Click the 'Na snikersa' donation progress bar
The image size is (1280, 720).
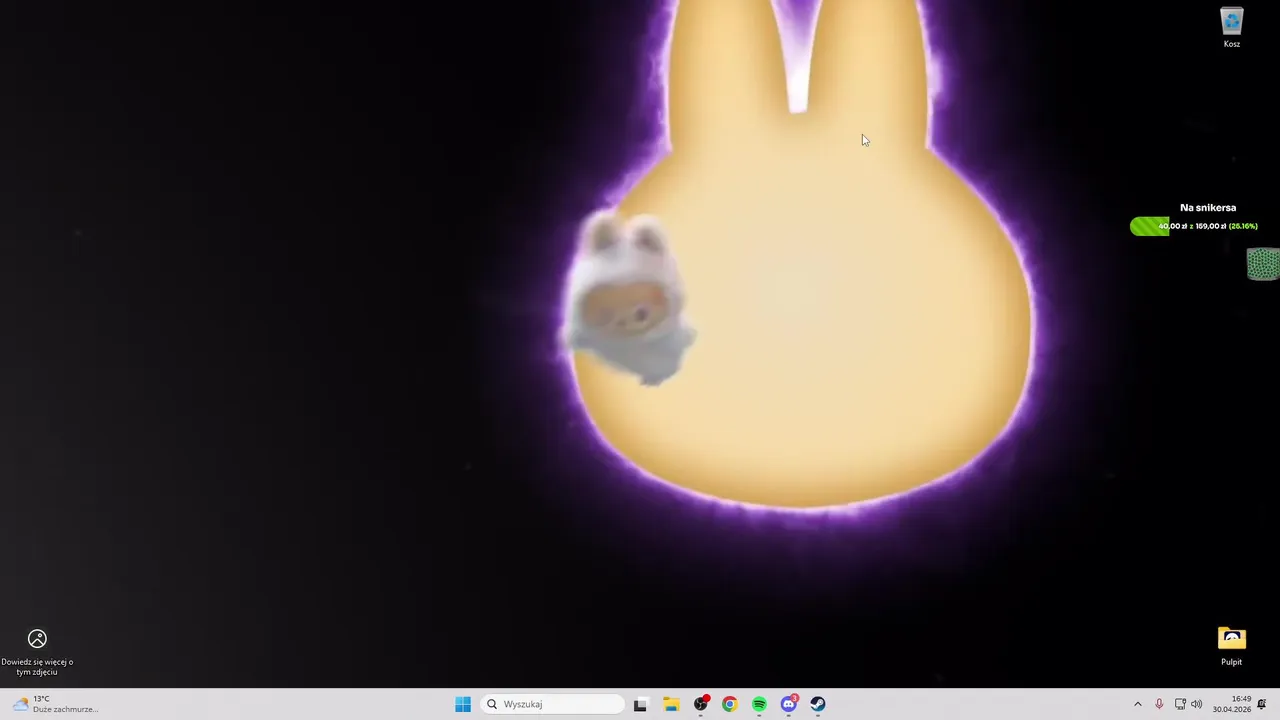(x=1194, y=226)
